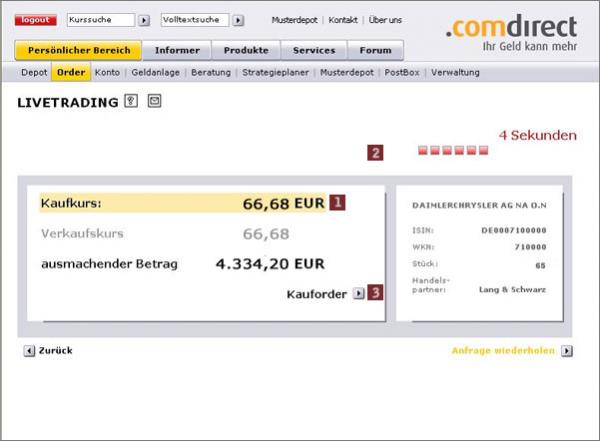The height and width of the screenshot is (441, 600).
Task: Click the back arrow icon beside Zurück
Action: point(28,351)
